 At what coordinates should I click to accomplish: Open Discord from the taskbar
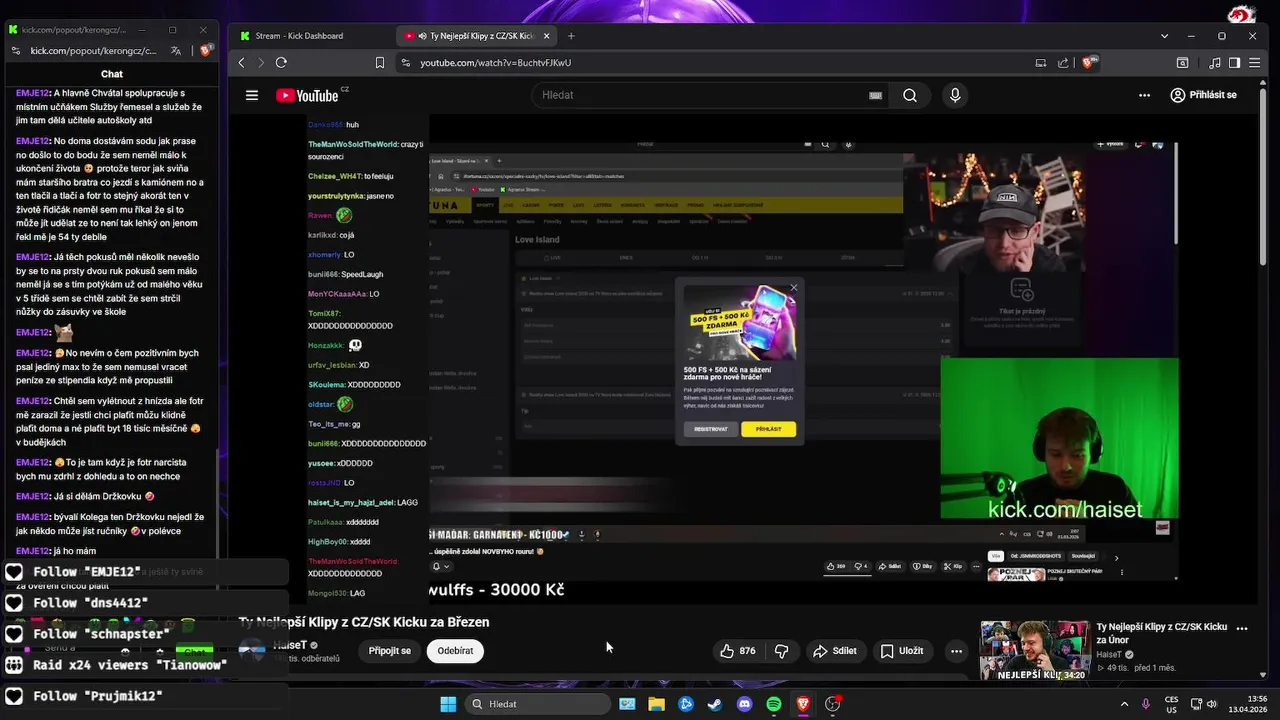pos(744,704)
